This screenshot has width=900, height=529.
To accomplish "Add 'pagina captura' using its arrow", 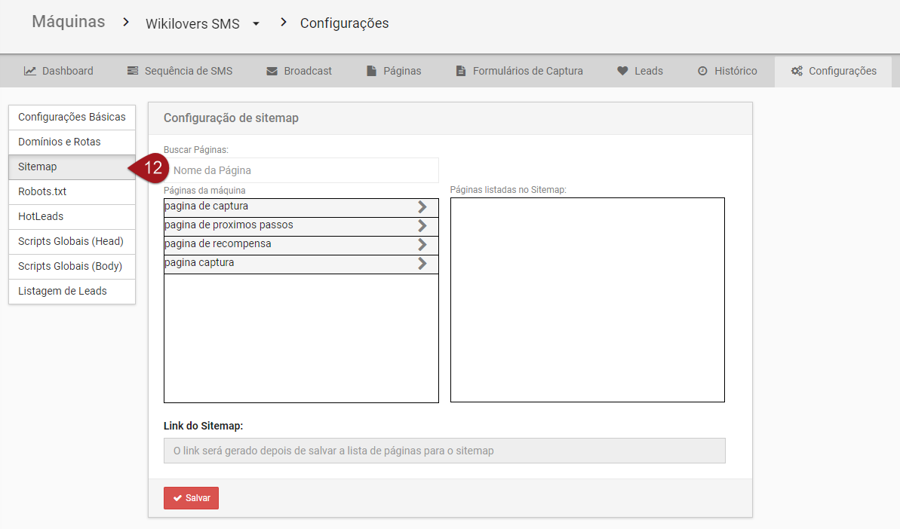I will click(422, 264).
